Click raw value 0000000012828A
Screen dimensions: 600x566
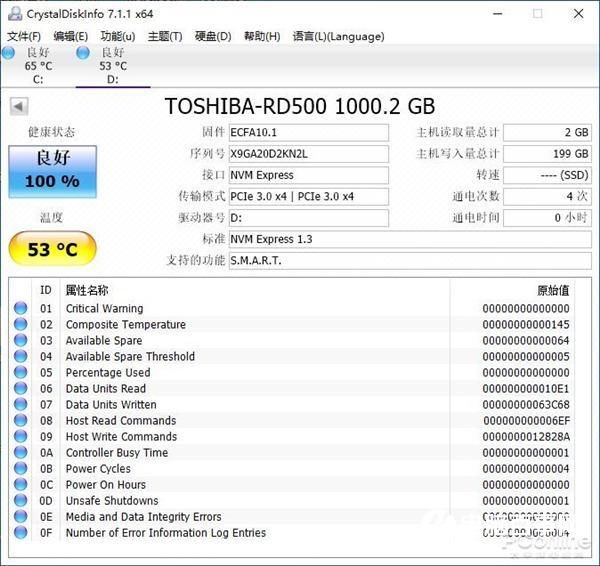pyautogui.click(x=526, y=437)
